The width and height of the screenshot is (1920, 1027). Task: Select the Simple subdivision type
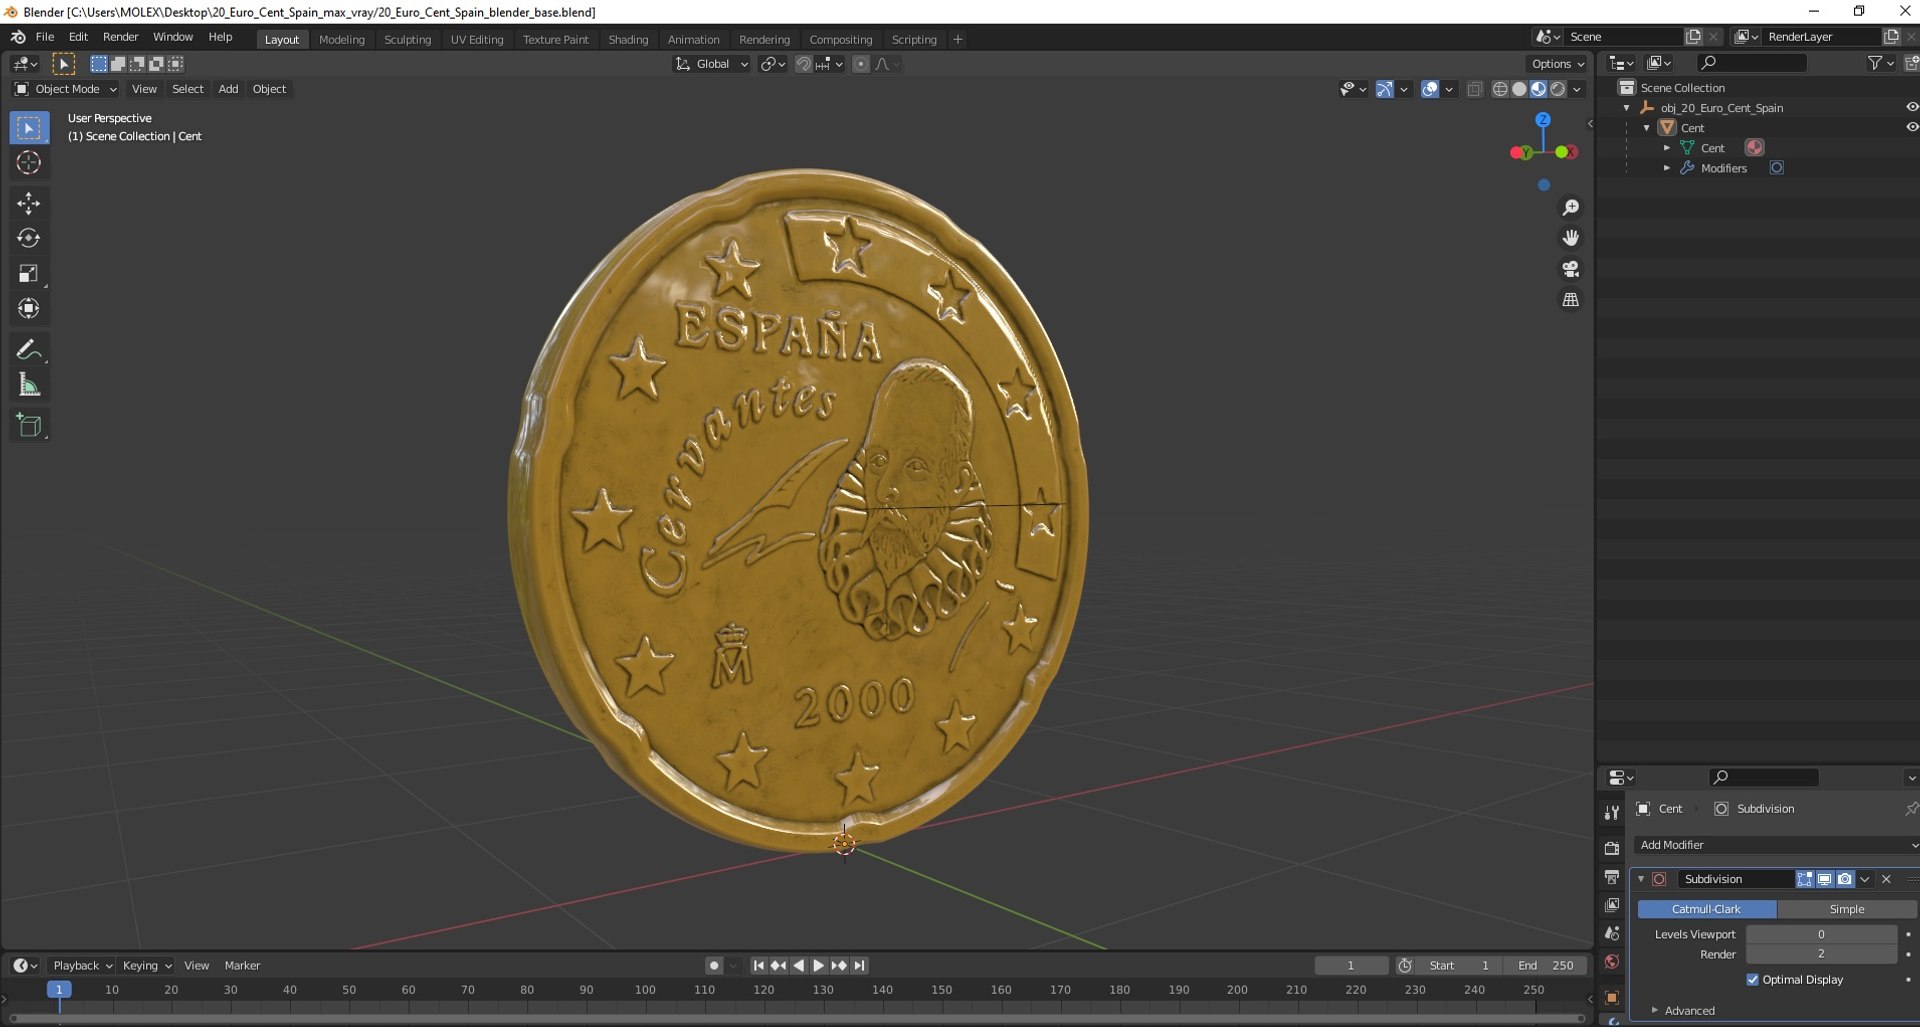1847,909
